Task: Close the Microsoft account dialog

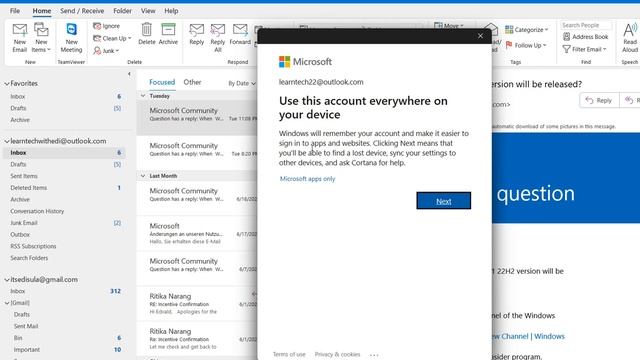Action: (x=480, y=36)
